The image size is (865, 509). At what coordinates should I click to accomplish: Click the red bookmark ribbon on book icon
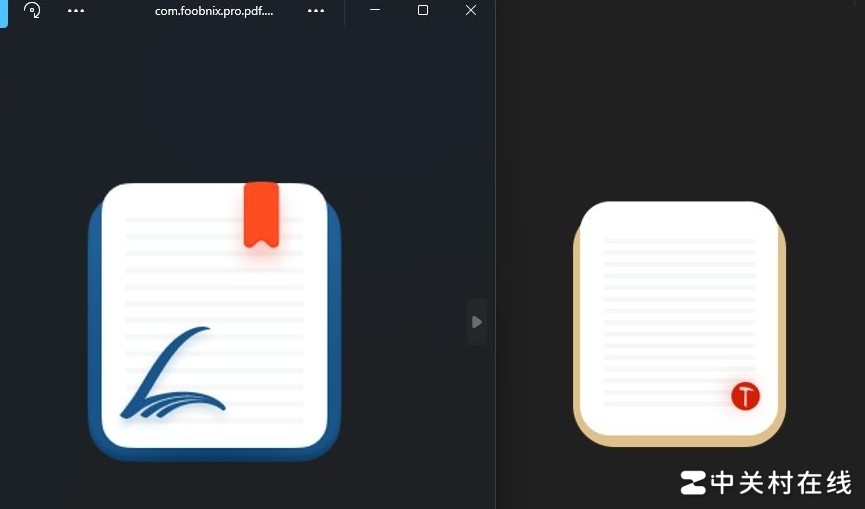(x=261, y=214)
